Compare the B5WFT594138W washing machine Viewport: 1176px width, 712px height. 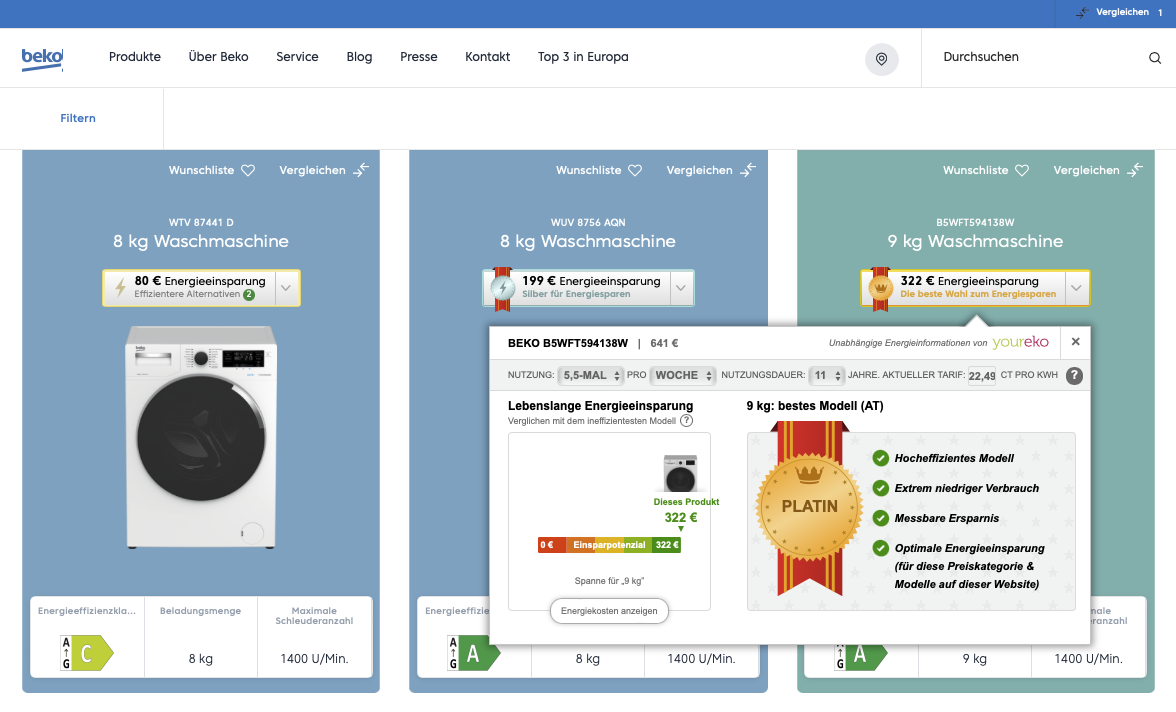(1098, 170)
